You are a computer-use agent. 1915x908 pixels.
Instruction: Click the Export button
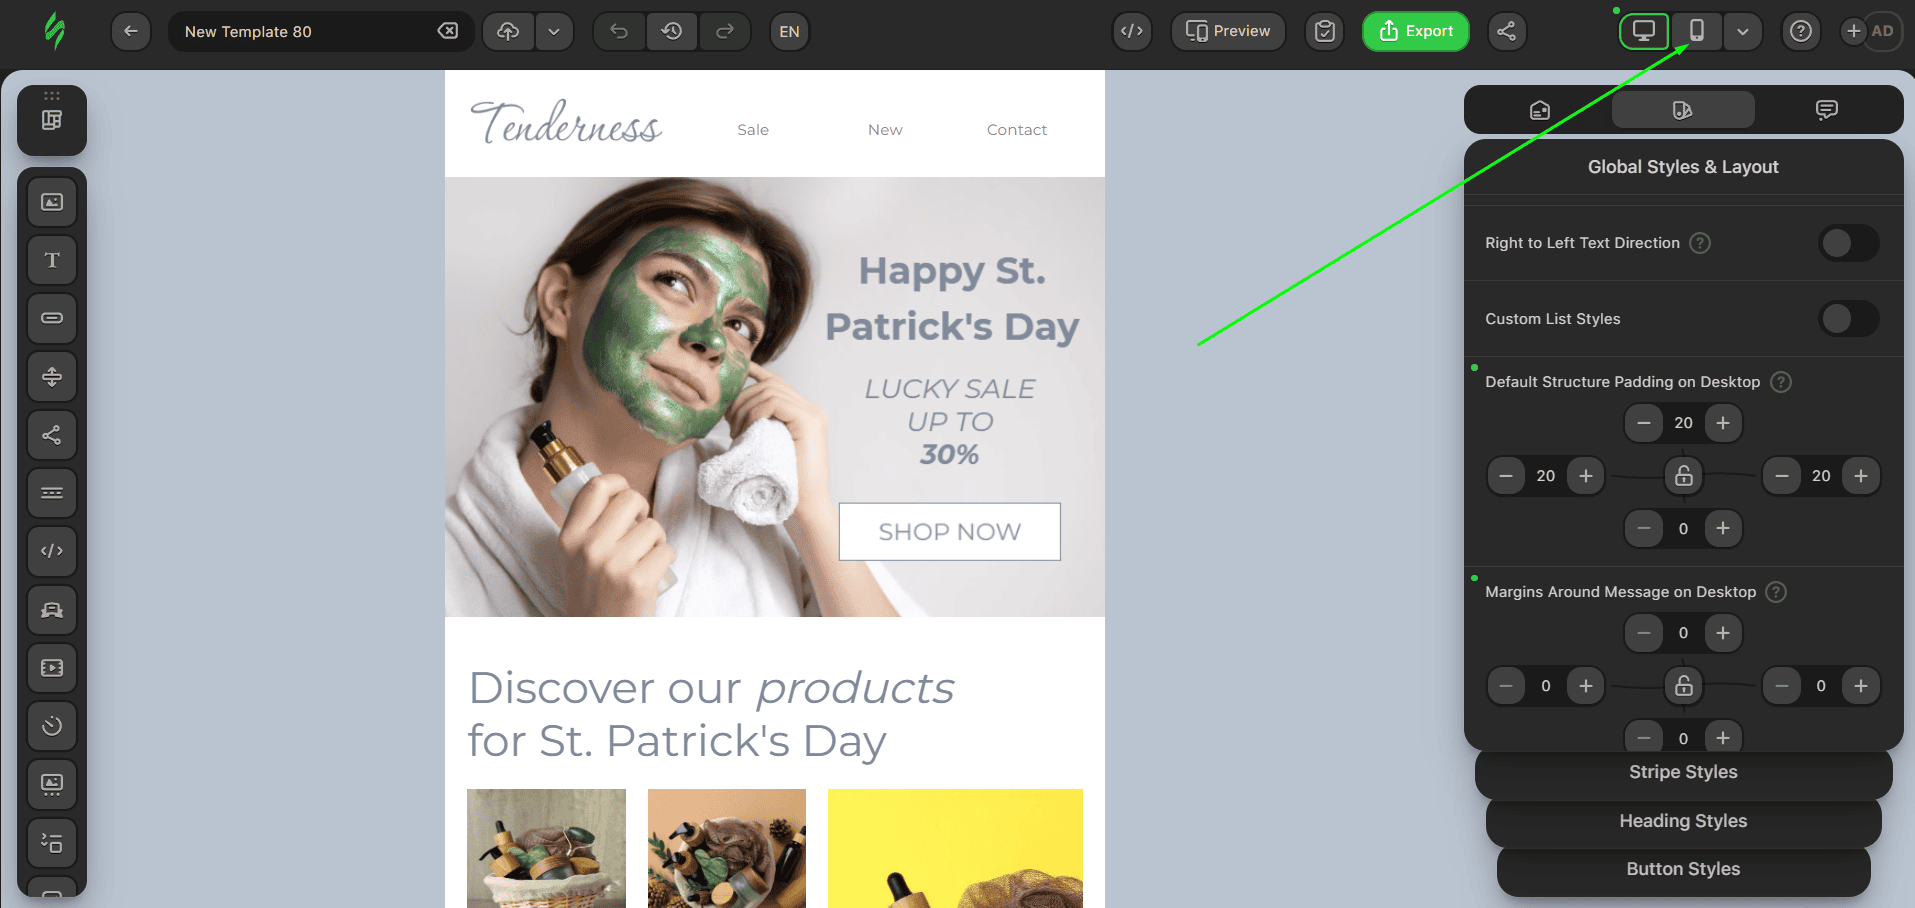point(1415,31)
